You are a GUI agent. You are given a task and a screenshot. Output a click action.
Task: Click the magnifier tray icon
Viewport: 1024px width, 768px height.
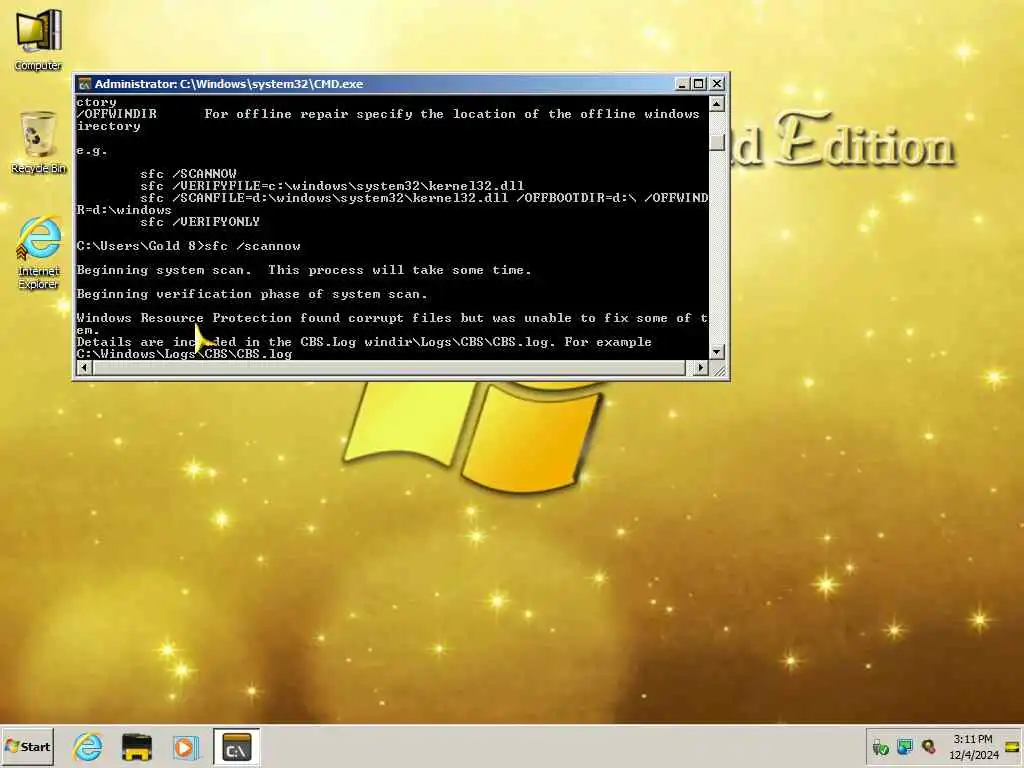click(x=929, y=746)
